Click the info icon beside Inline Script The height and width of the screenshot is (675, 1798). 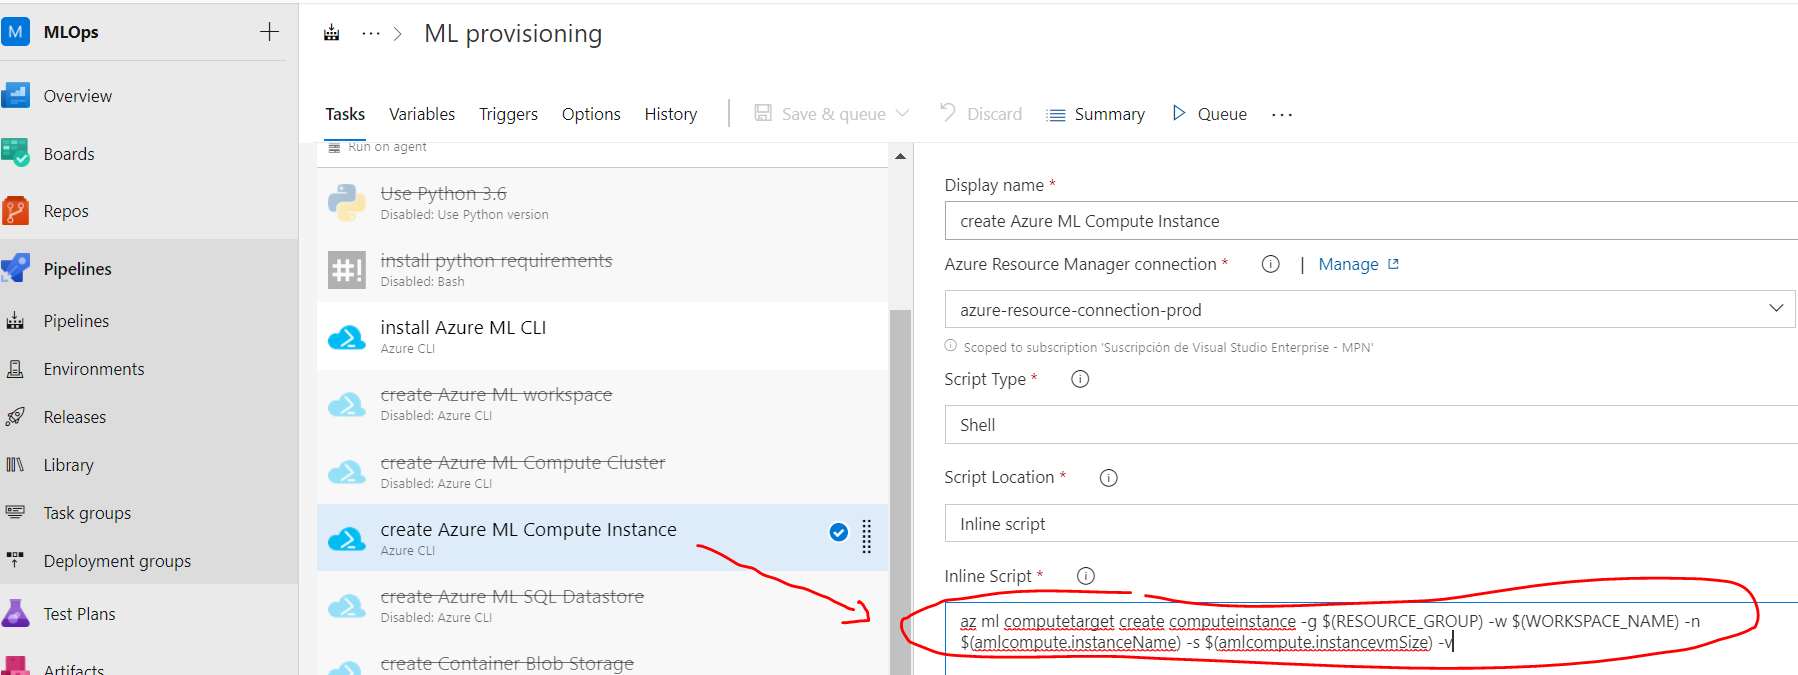tap(1086, 576)
